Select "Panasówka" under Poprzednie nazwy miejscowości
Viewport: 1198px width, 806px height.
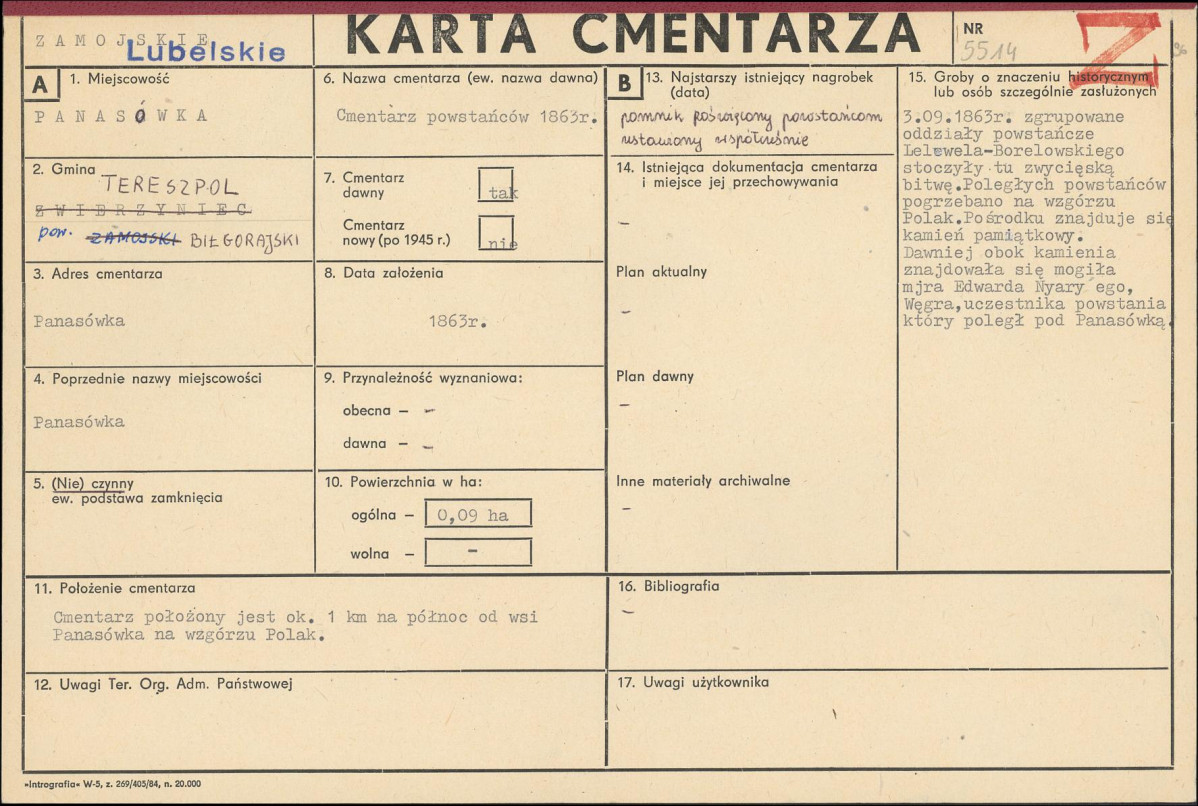pos(79,422)
